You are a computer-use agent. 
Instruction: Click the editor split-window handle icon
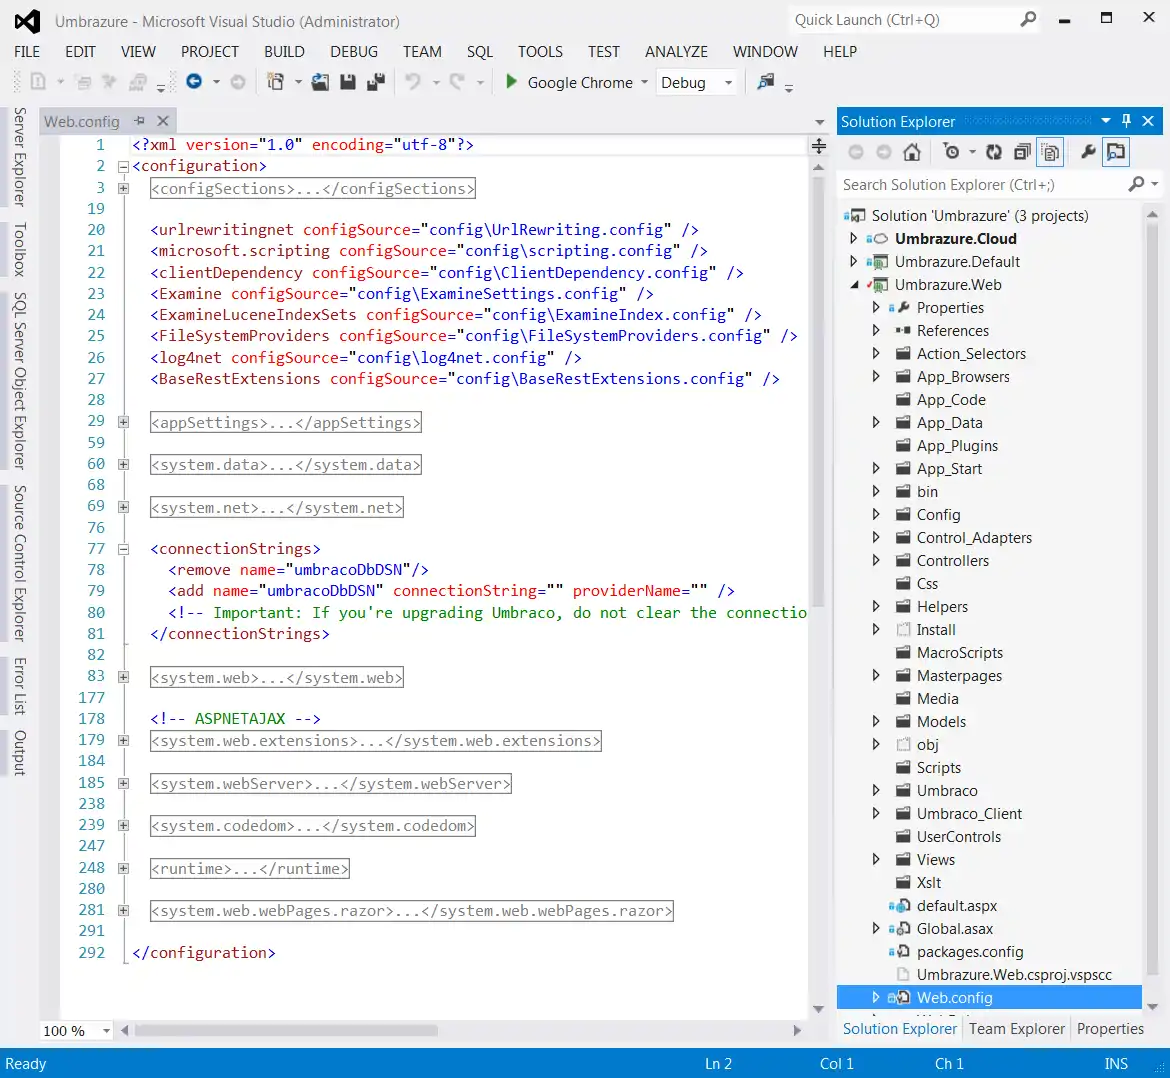coord(819,145)
